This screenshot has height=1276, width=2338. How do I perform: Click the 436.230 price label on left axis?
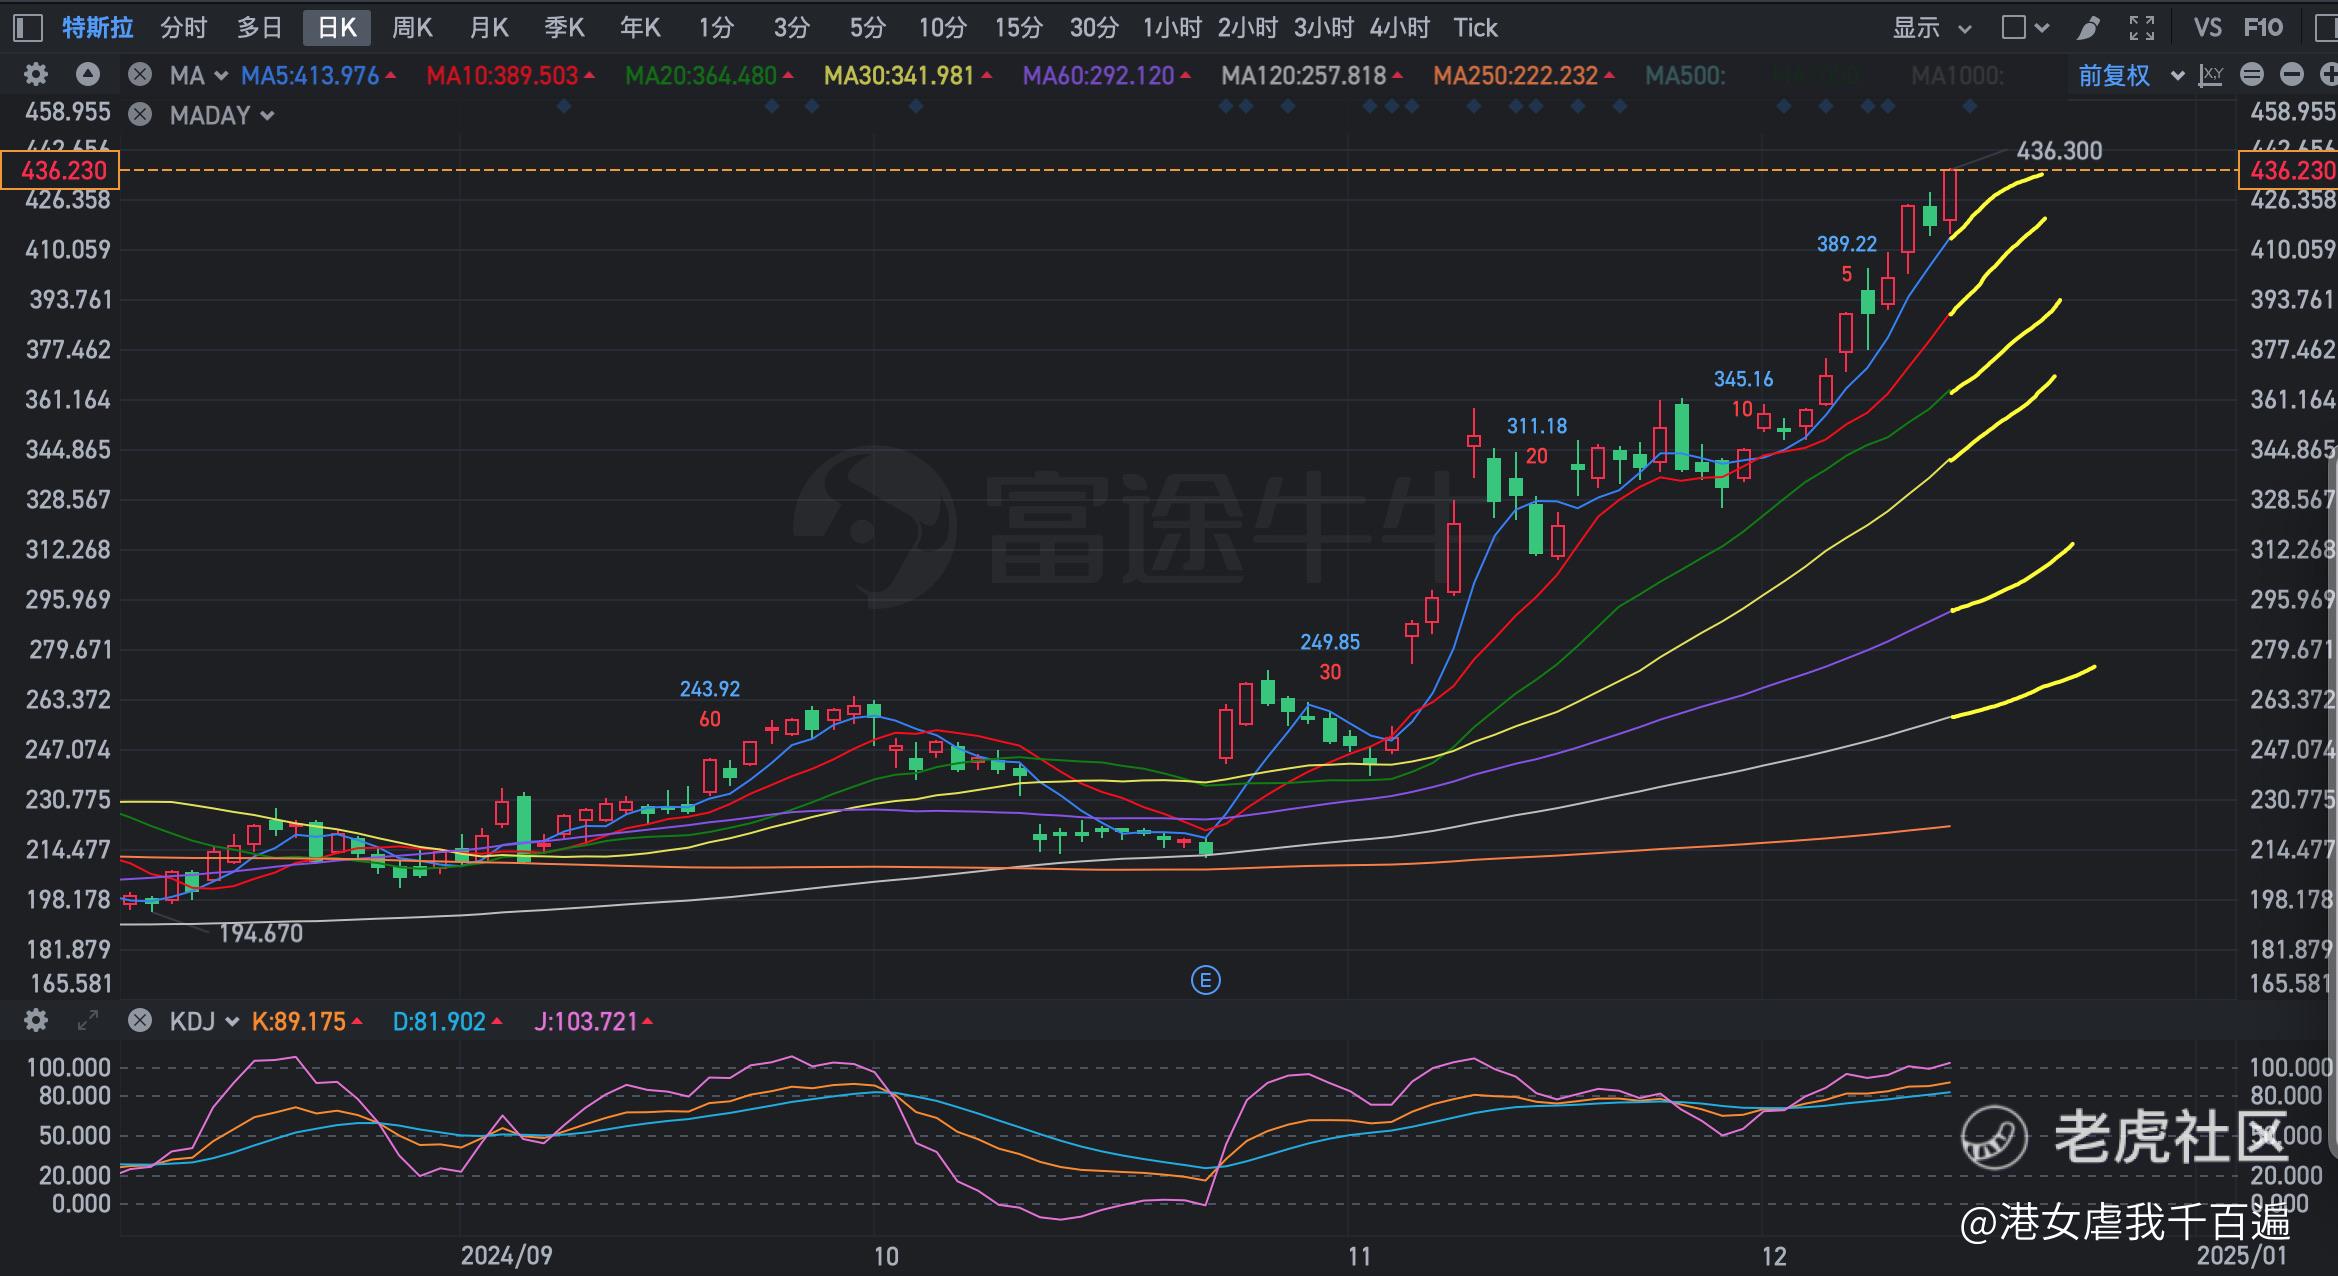point(60,170)
